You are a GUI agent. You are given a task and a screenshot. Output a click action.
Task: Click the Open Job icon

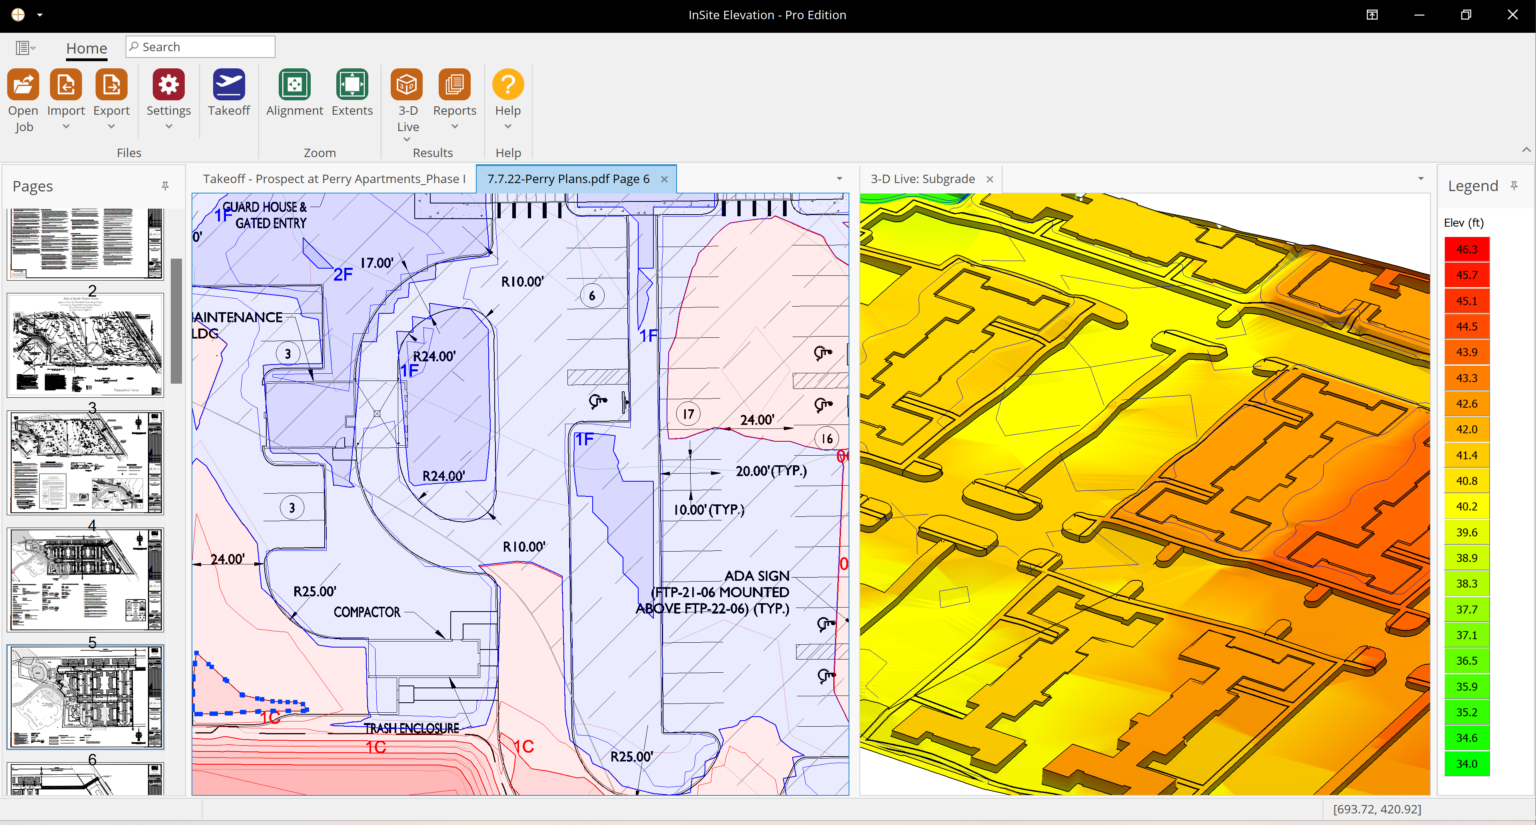tap(23, 84)
